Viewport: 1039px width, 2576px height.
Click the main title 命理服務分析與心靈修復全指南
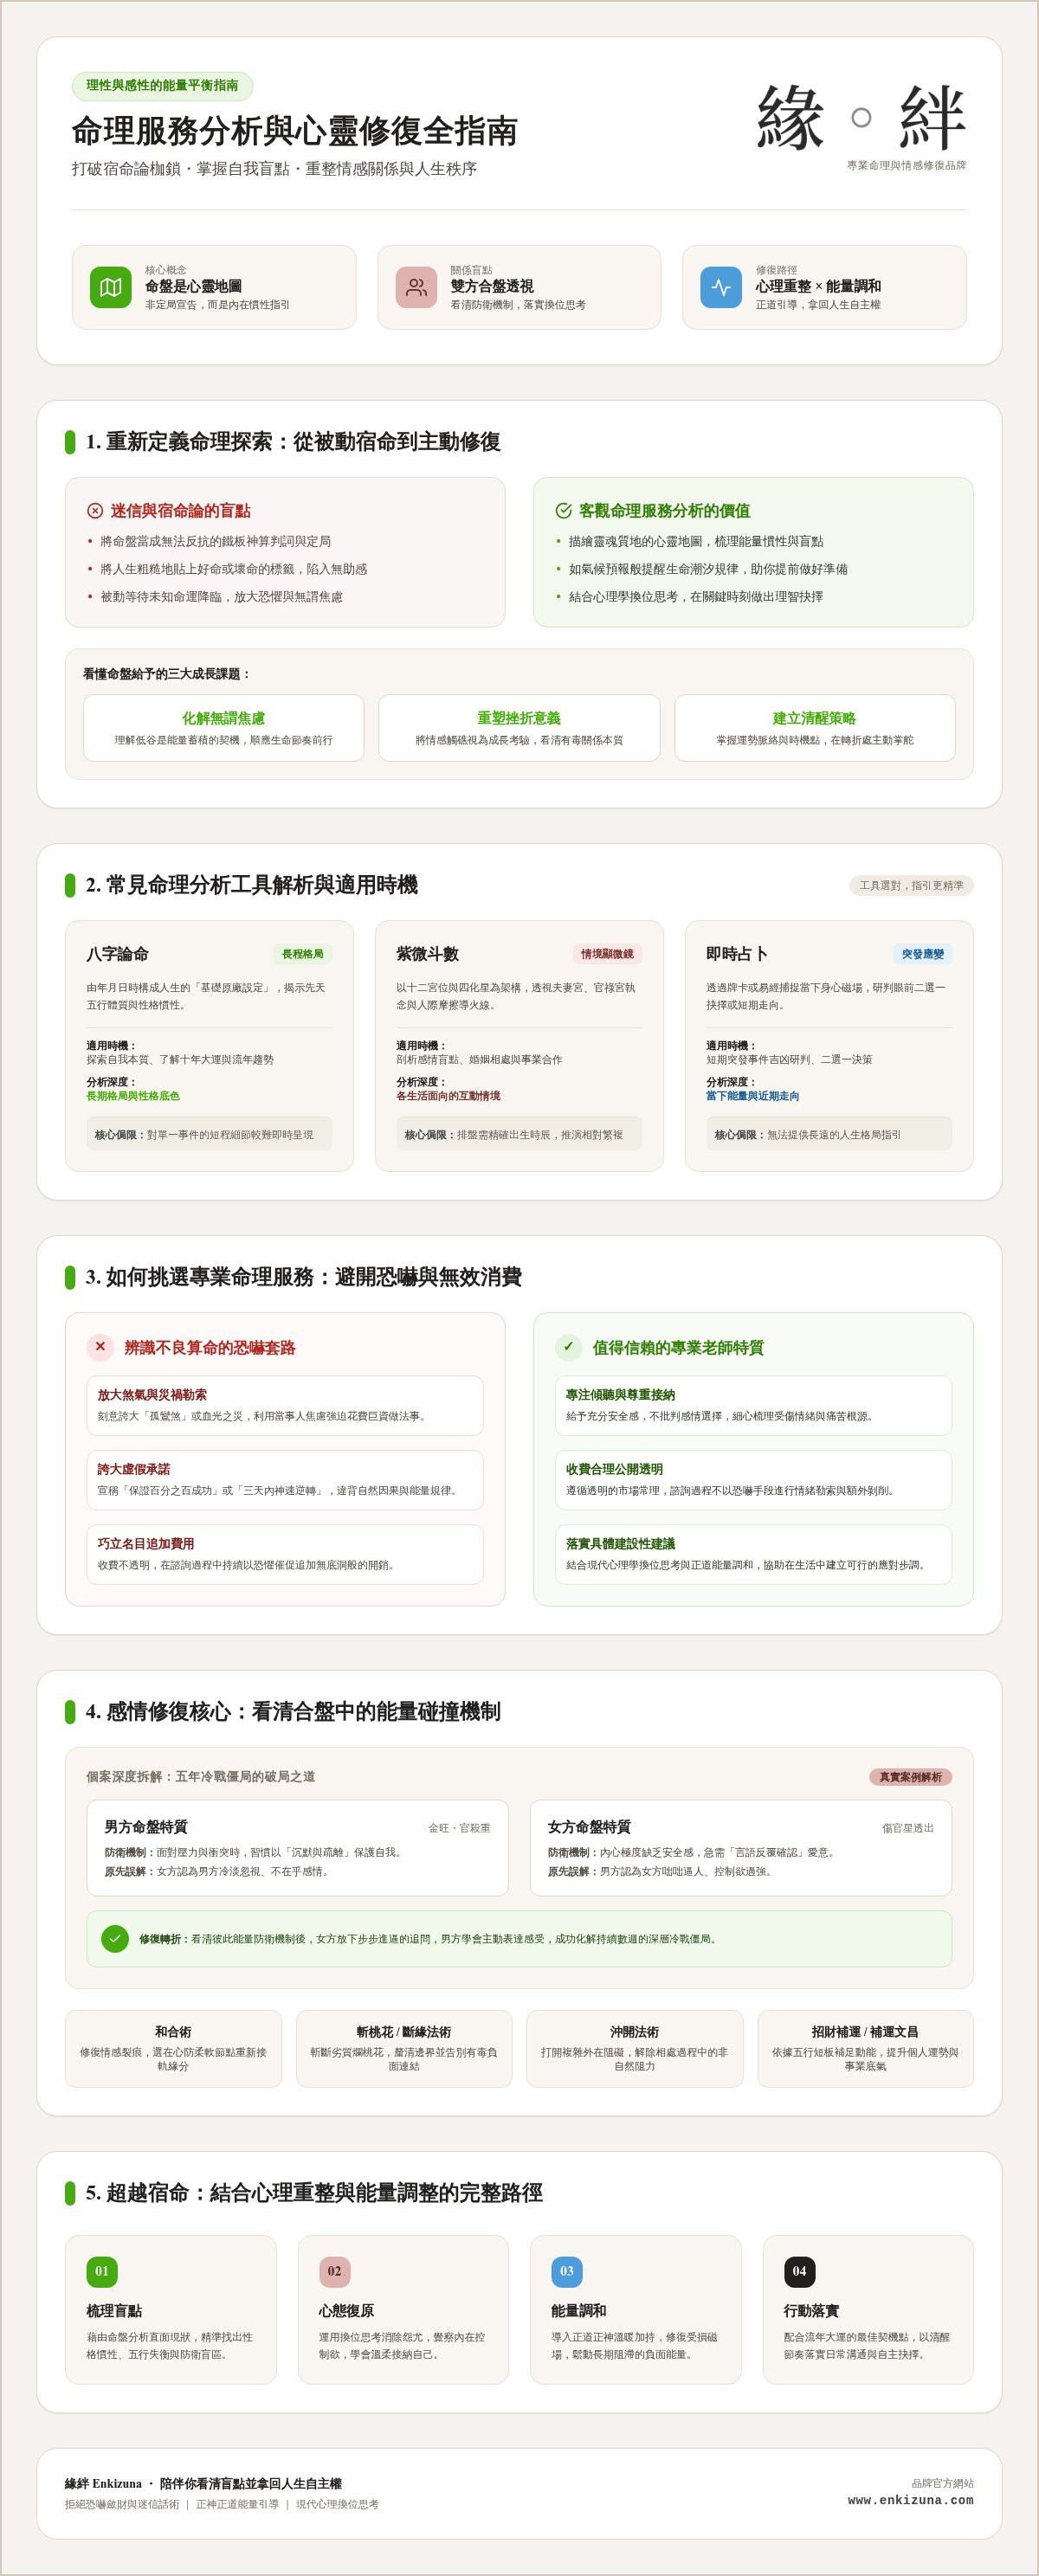click(x=295, y=131)
